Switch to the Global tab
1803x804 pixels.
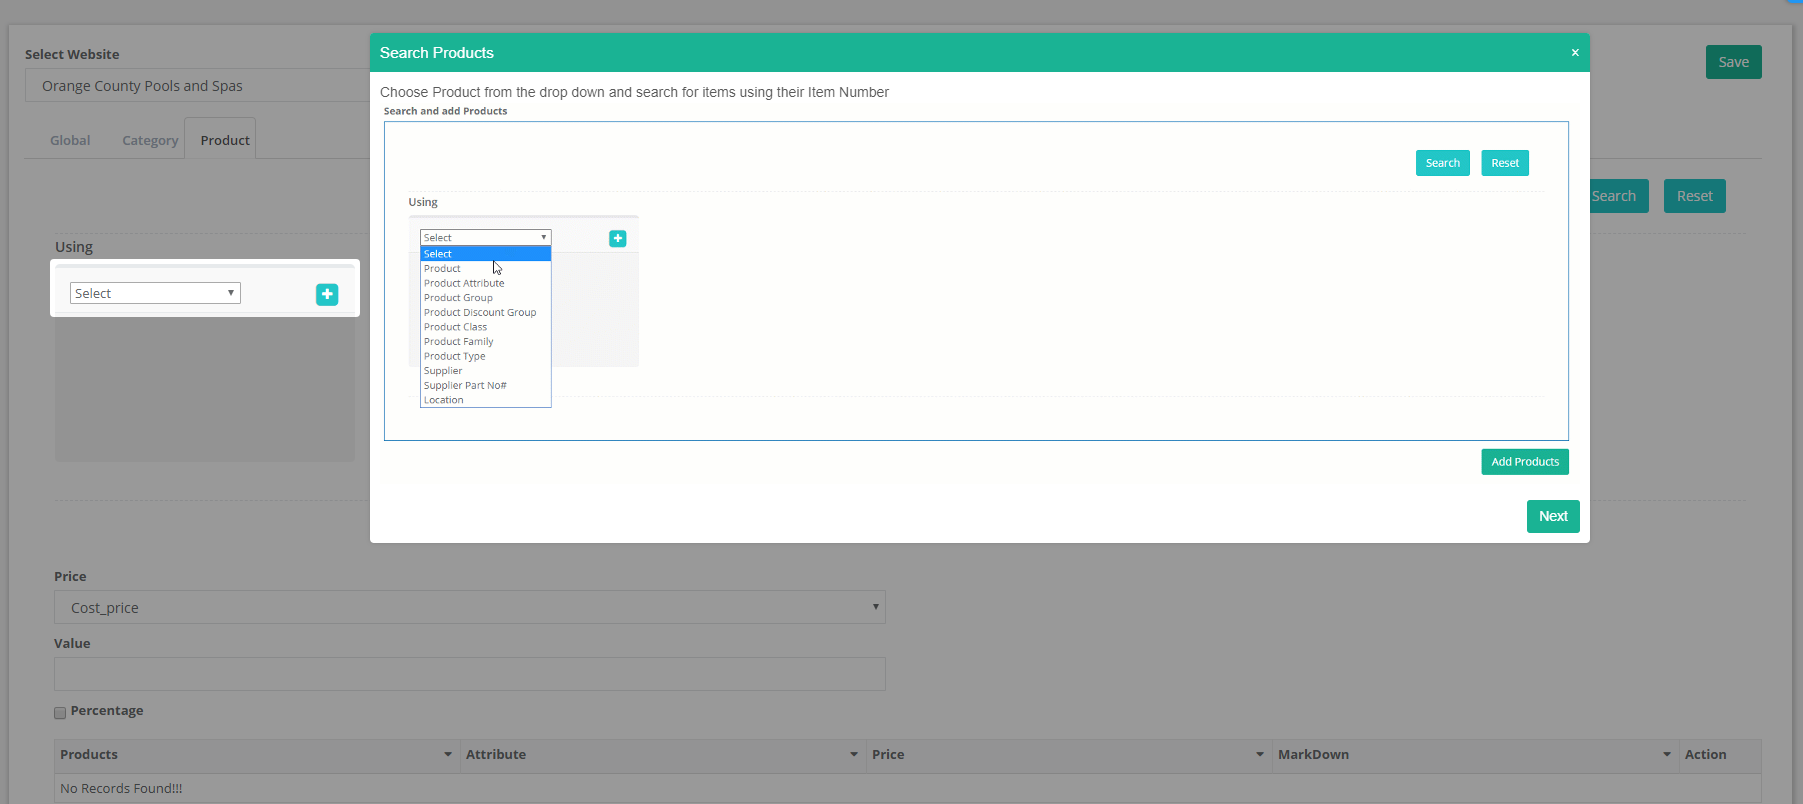click(70, 140)
